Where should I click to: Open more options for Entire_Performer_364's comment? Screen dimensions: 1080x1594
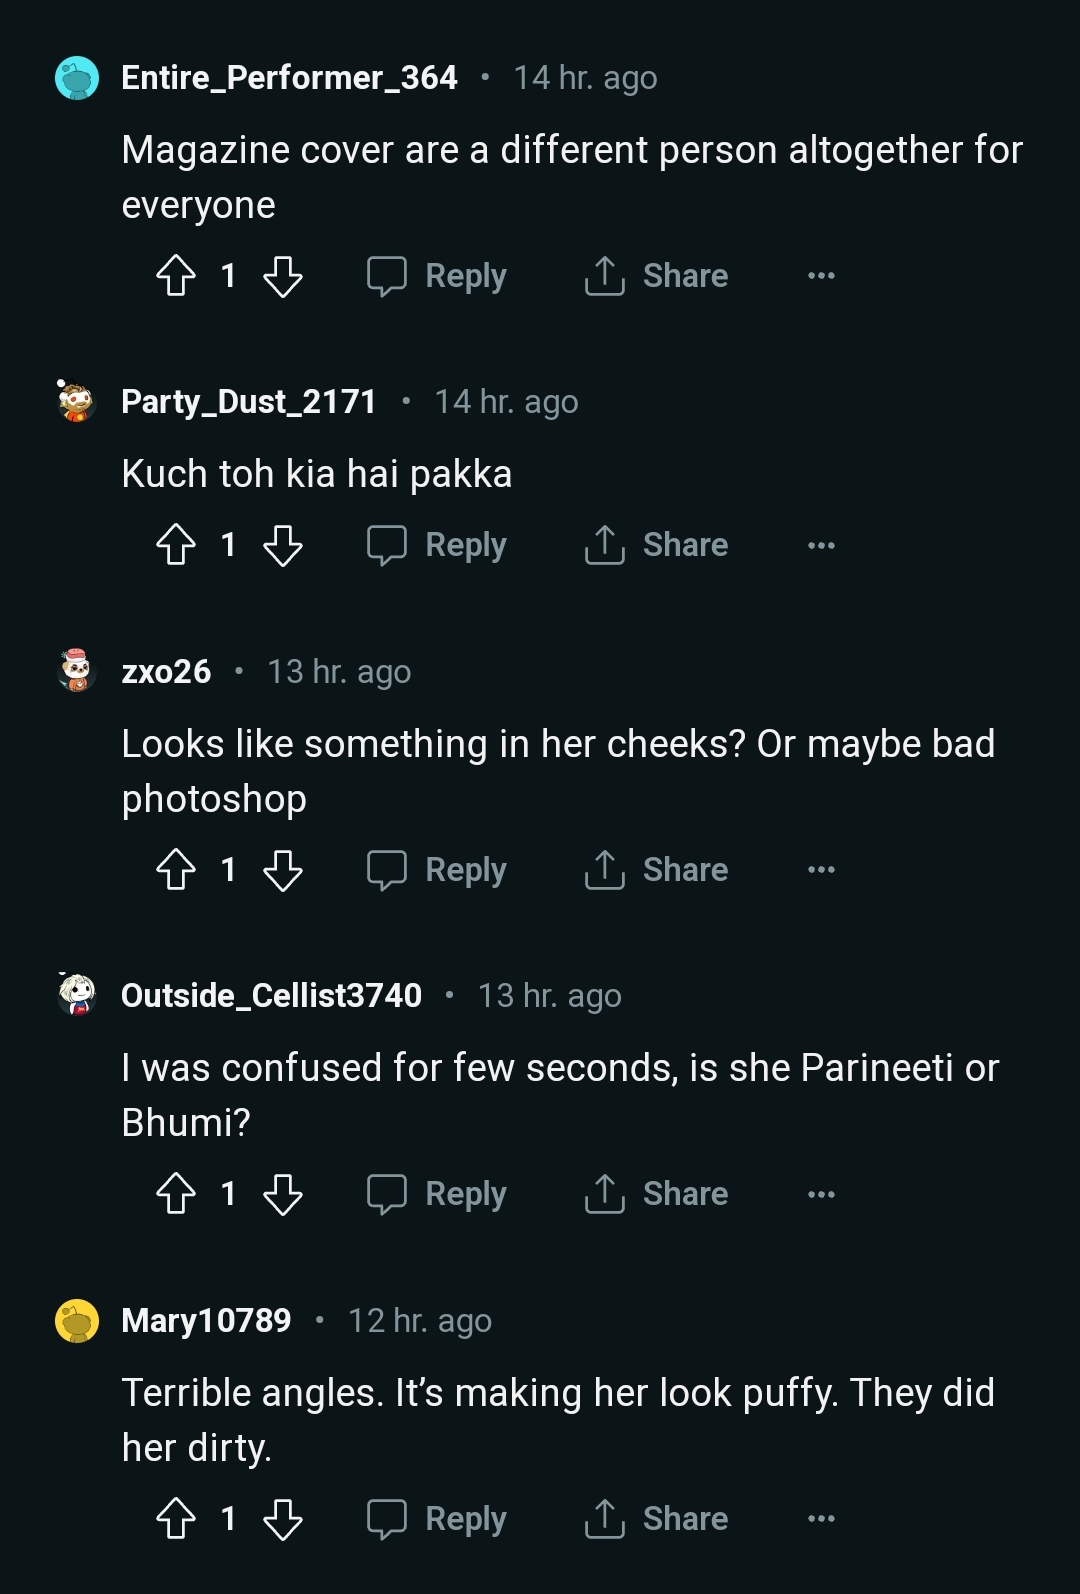pos(821,276)
